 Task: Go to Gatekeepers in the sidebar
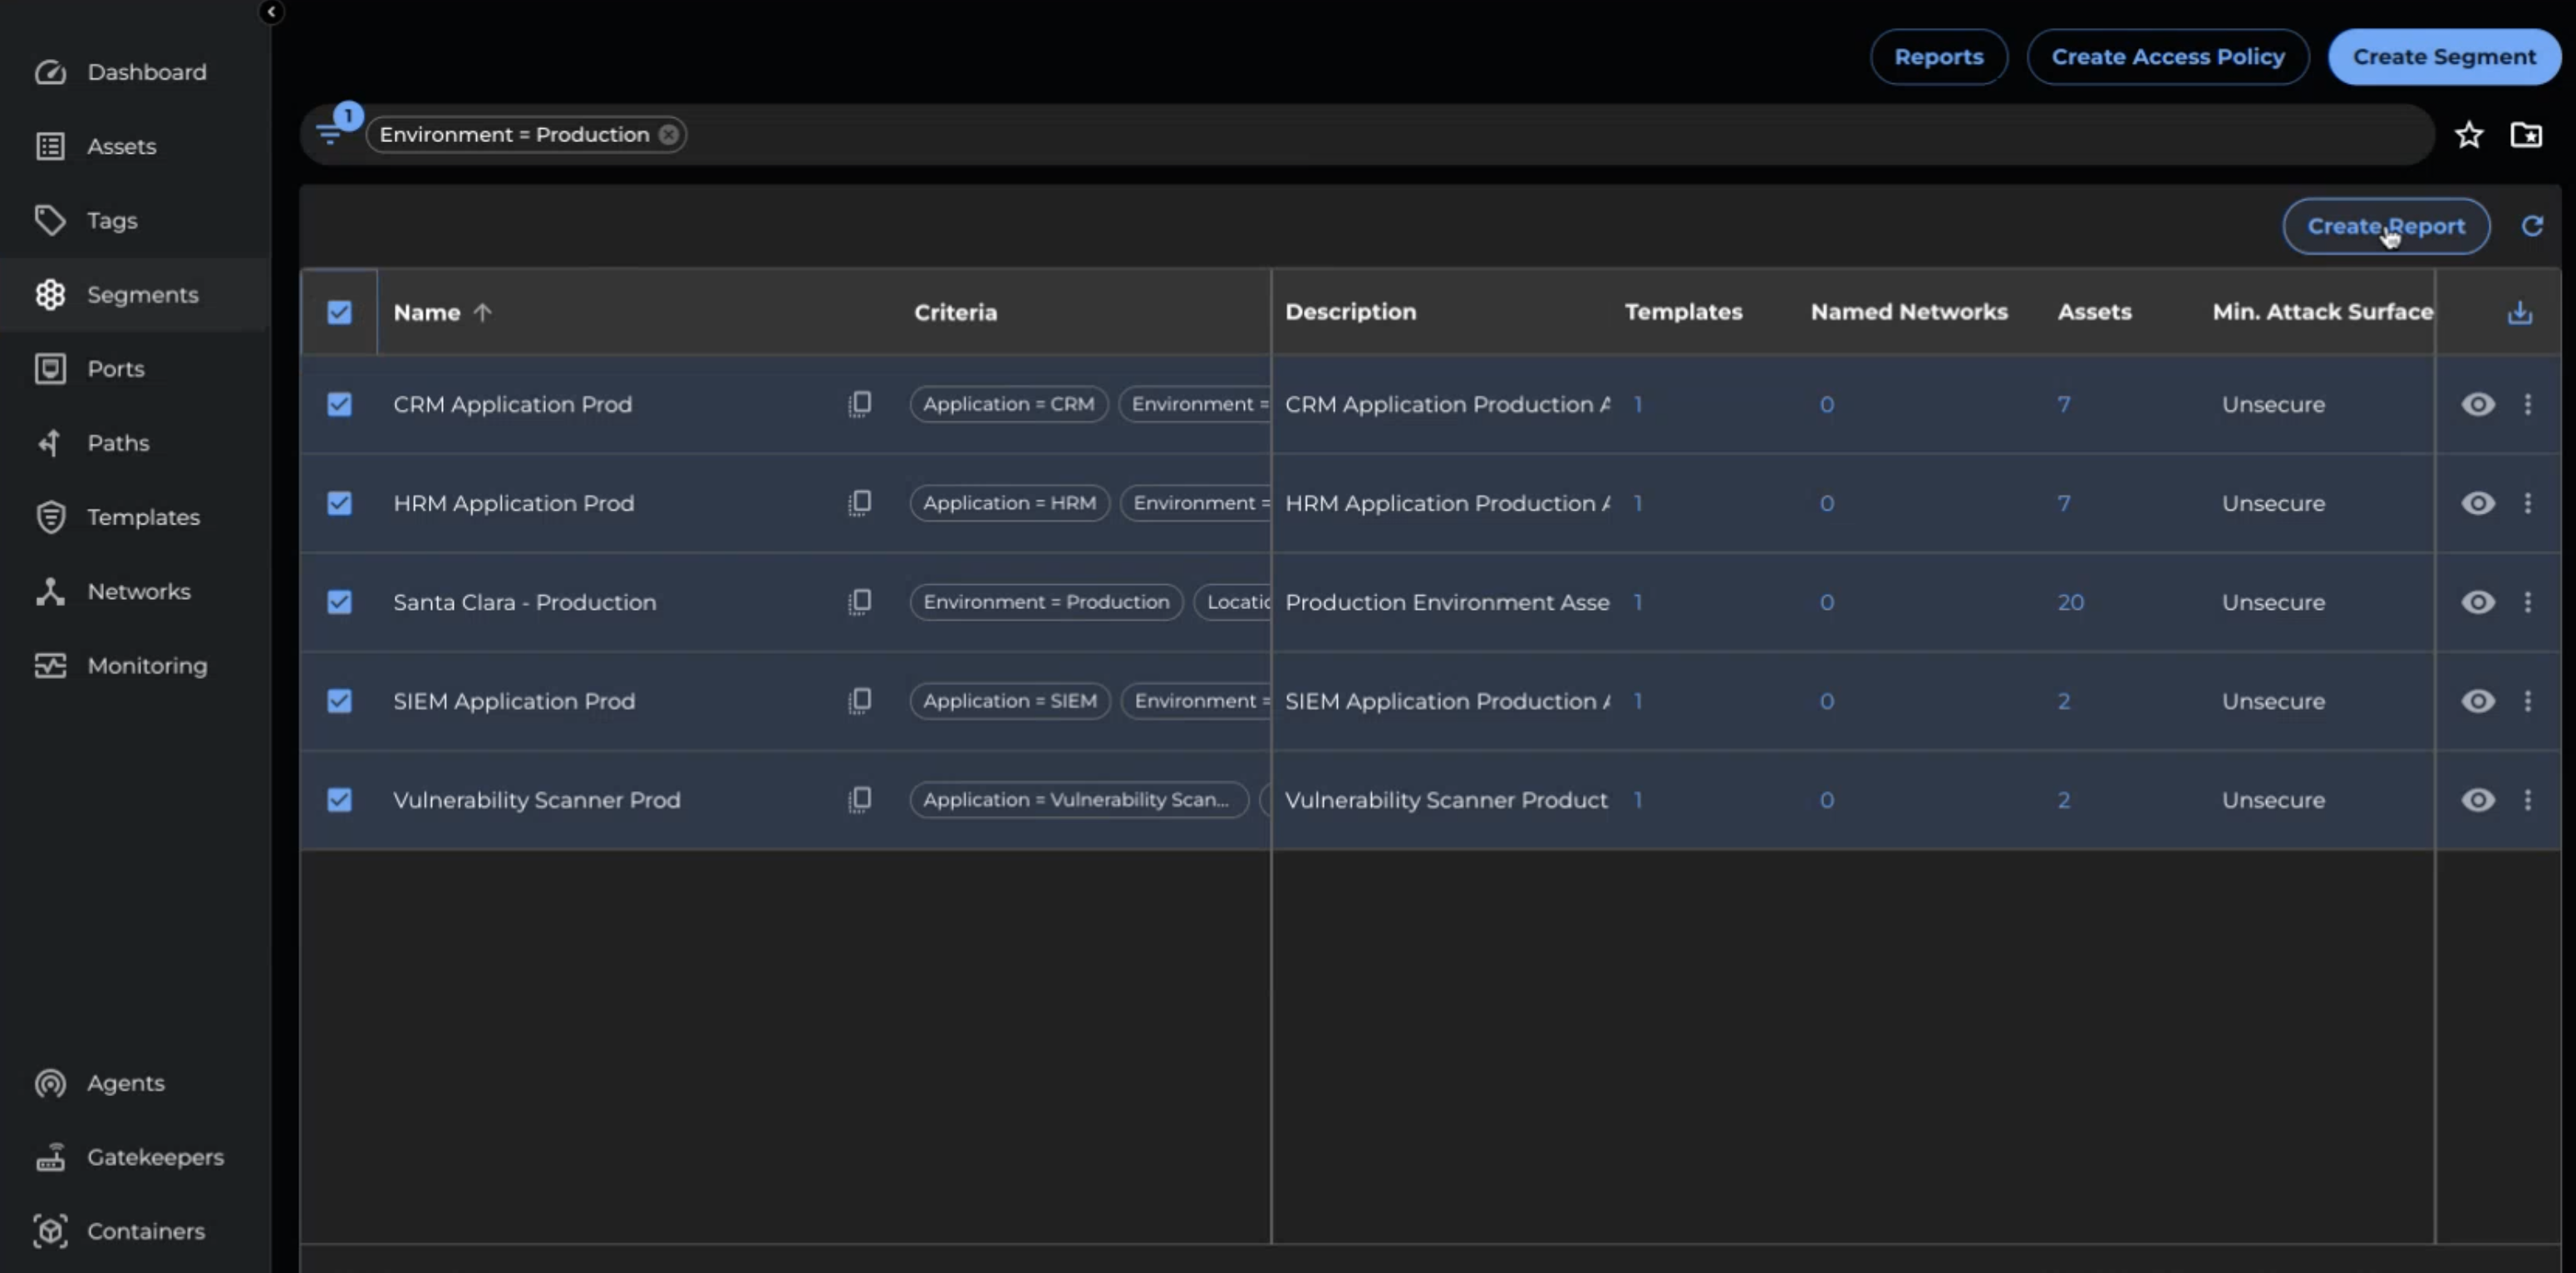(x=155, y=1157)
